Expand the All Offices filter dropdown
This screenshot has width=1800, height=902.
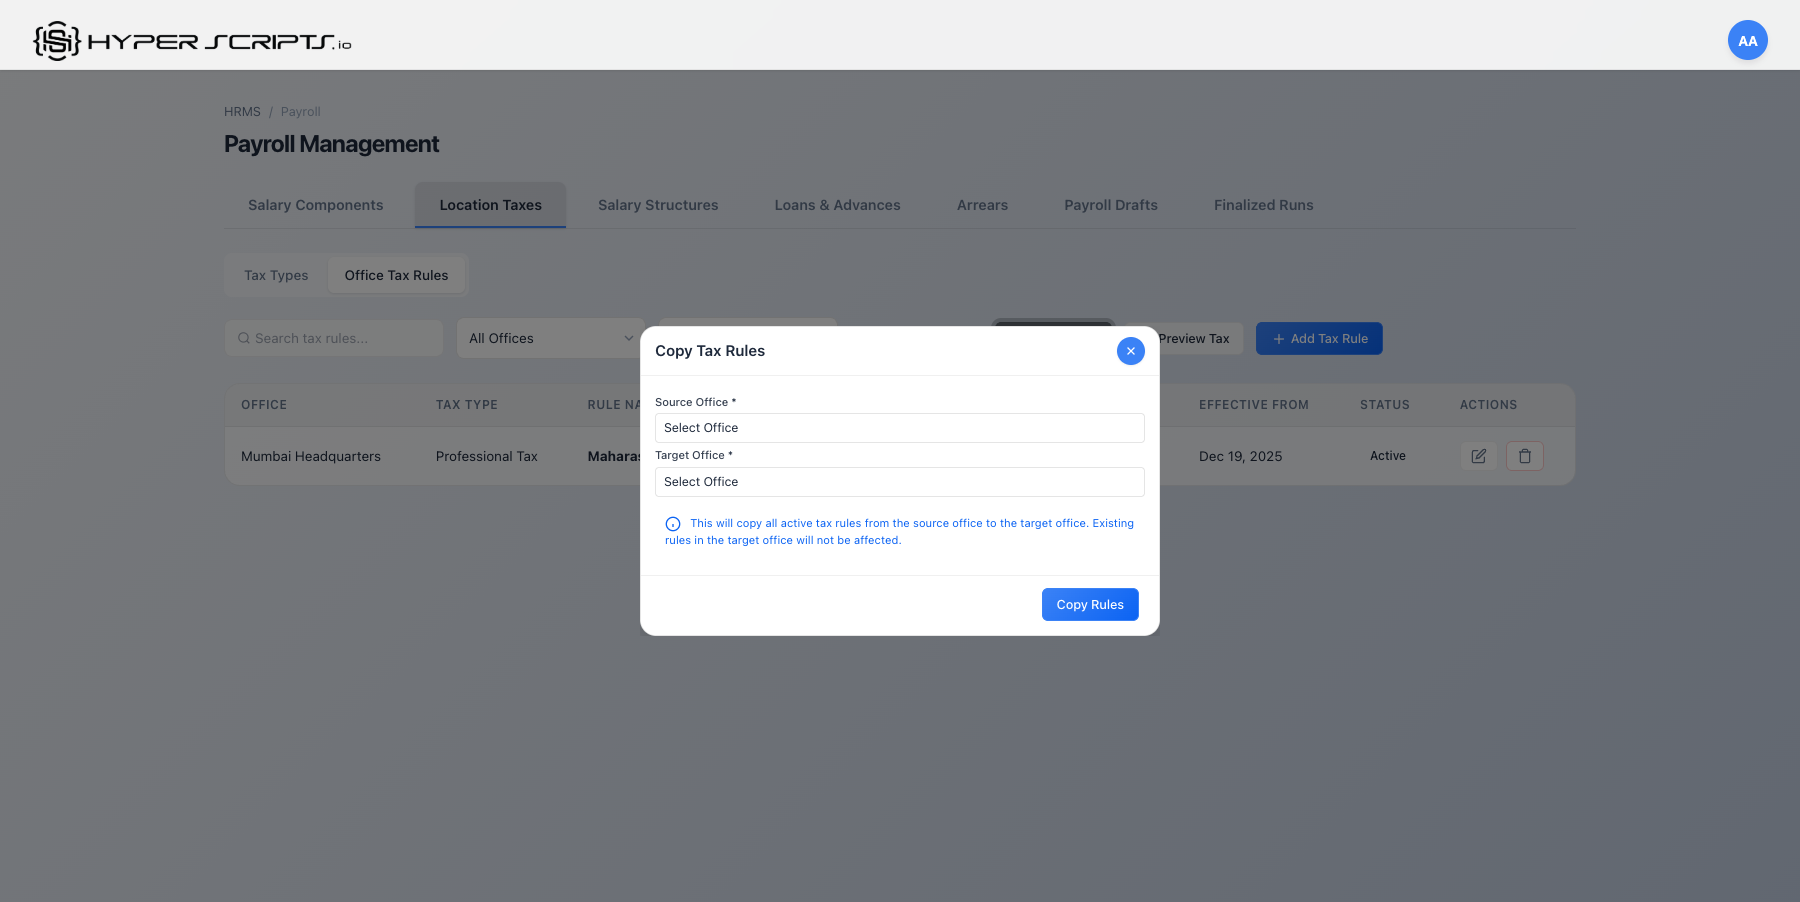coord(550,338)
